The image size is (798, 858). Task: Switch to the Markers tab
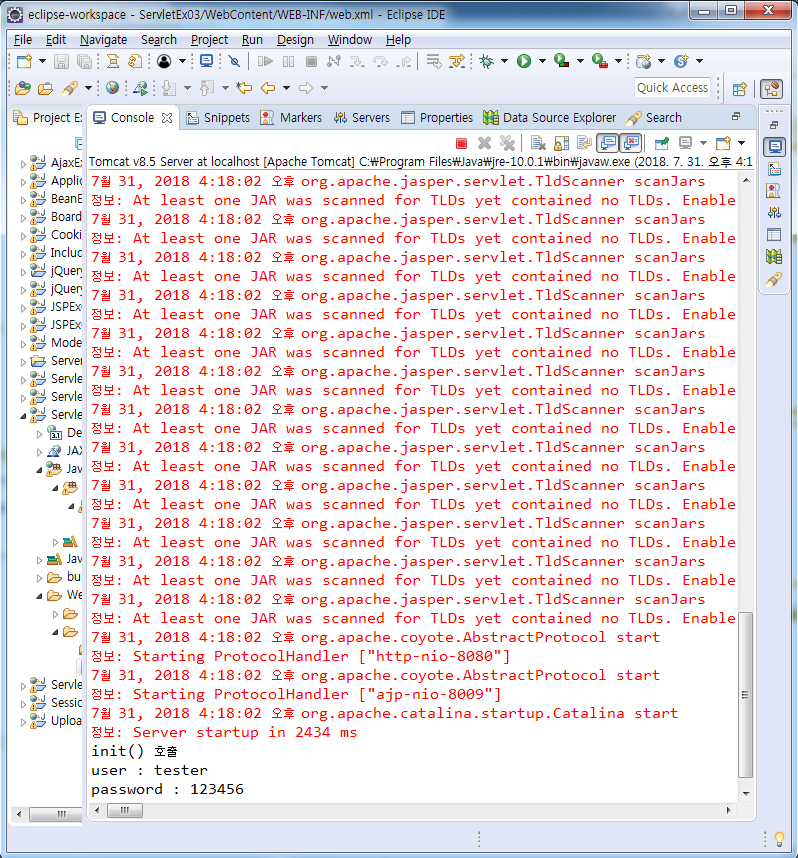point(291,118)
